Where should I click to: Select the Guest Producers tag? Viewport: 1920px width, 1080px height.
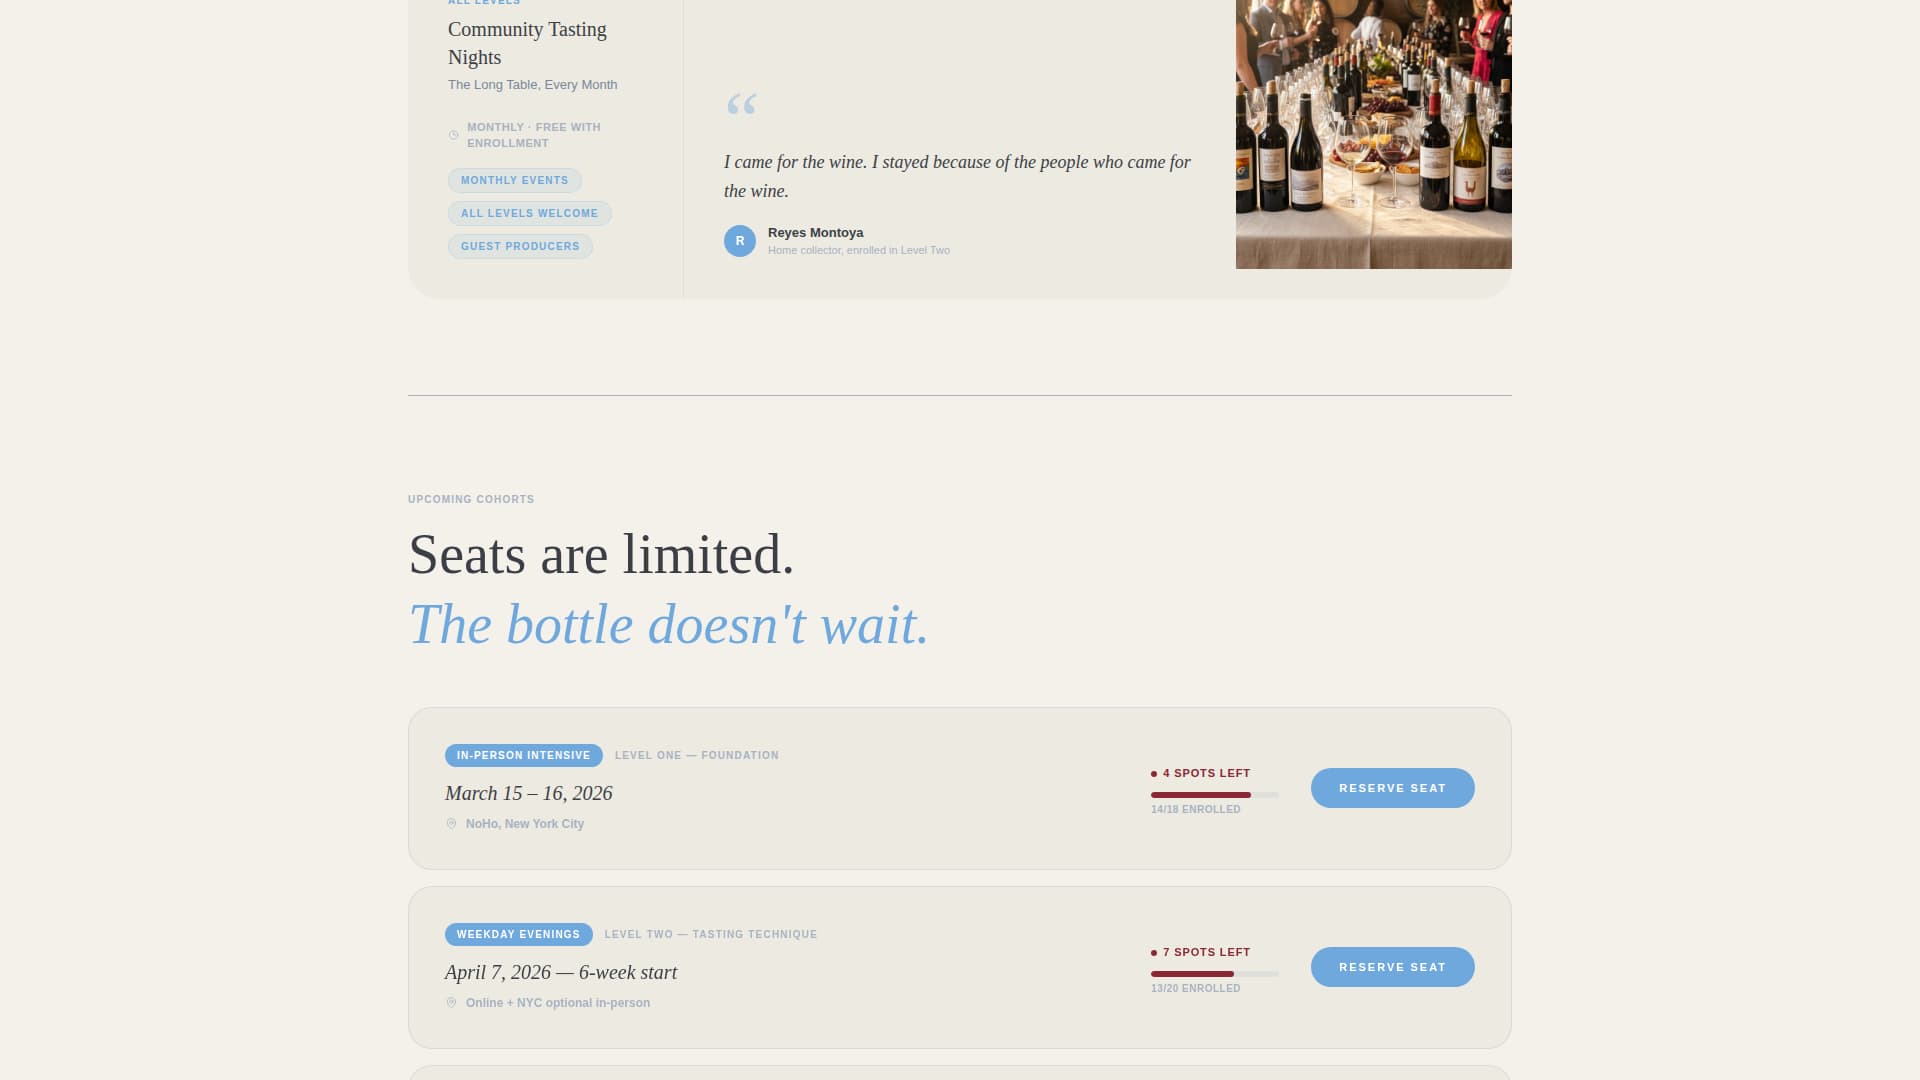[520, 247]
